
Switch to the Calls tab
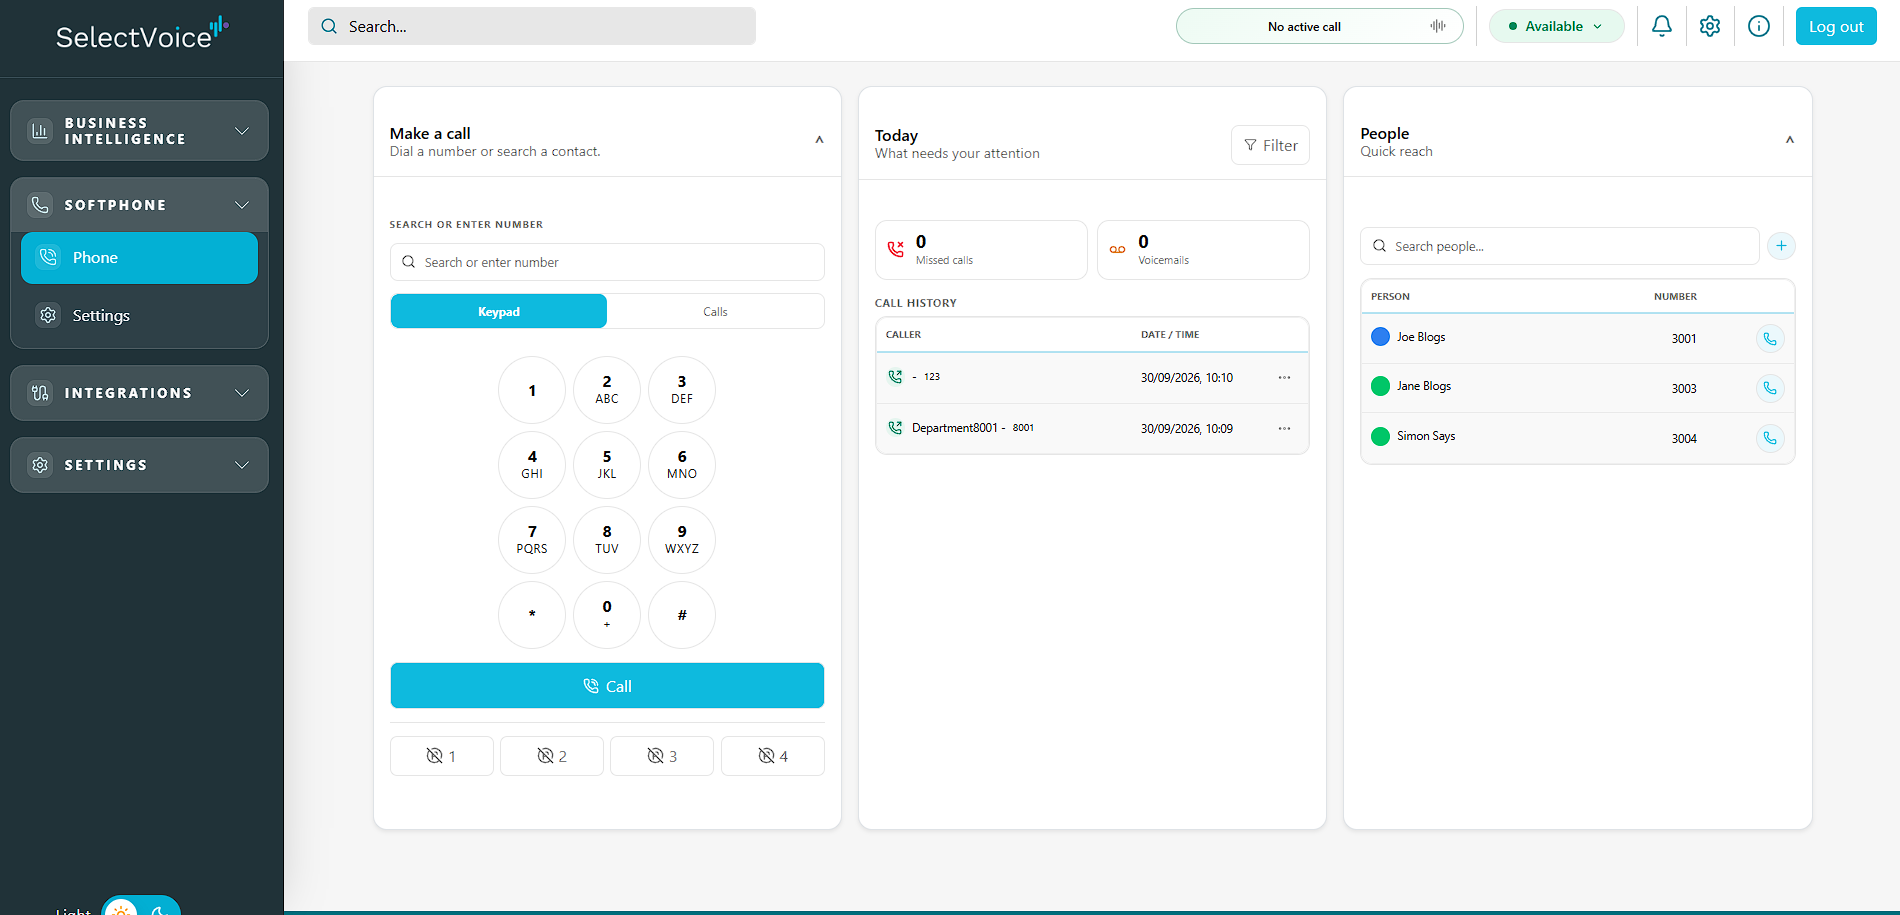[715, 311]
